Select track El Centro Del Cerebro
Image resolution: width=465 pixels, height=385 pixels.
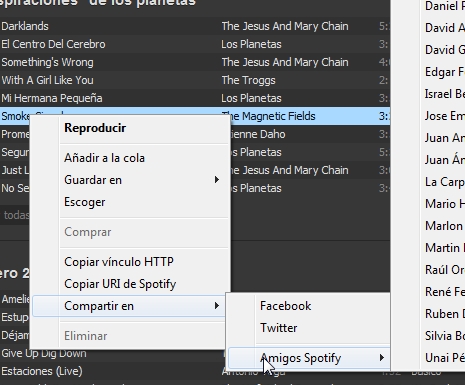(53, 44)
